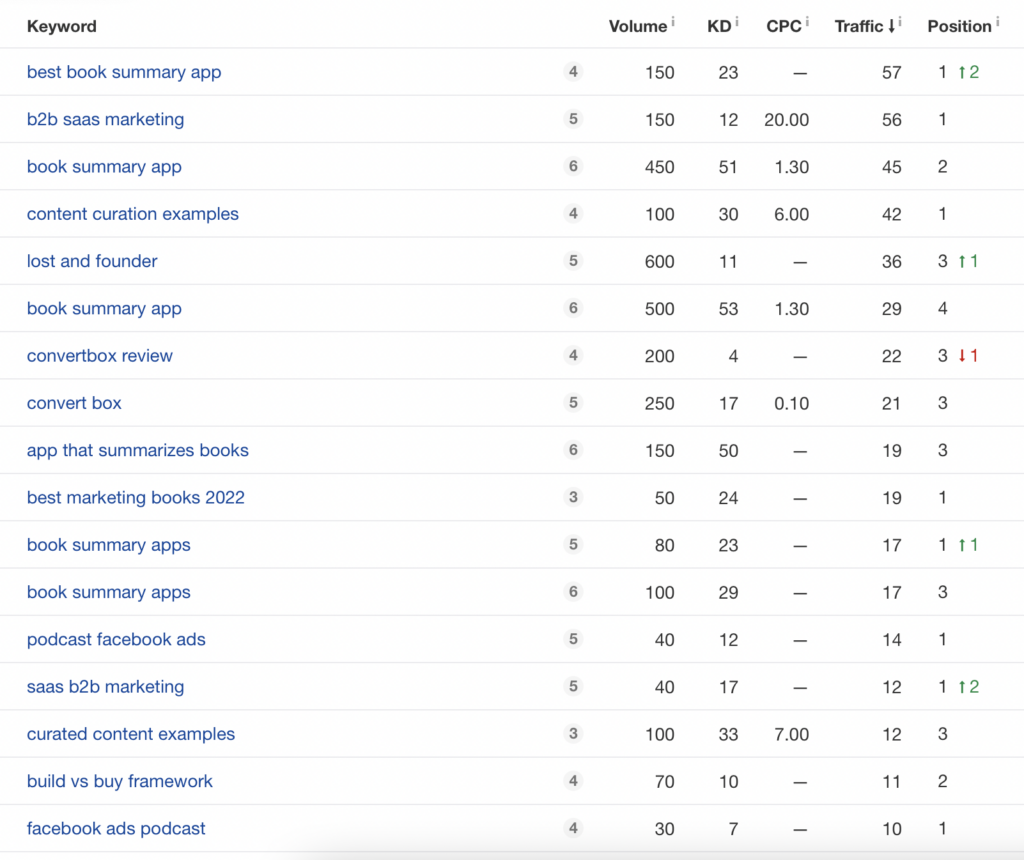Select the 'facebook ads podcast' keyword
This screenshot has width=1024, height=860.
point(116,828)
